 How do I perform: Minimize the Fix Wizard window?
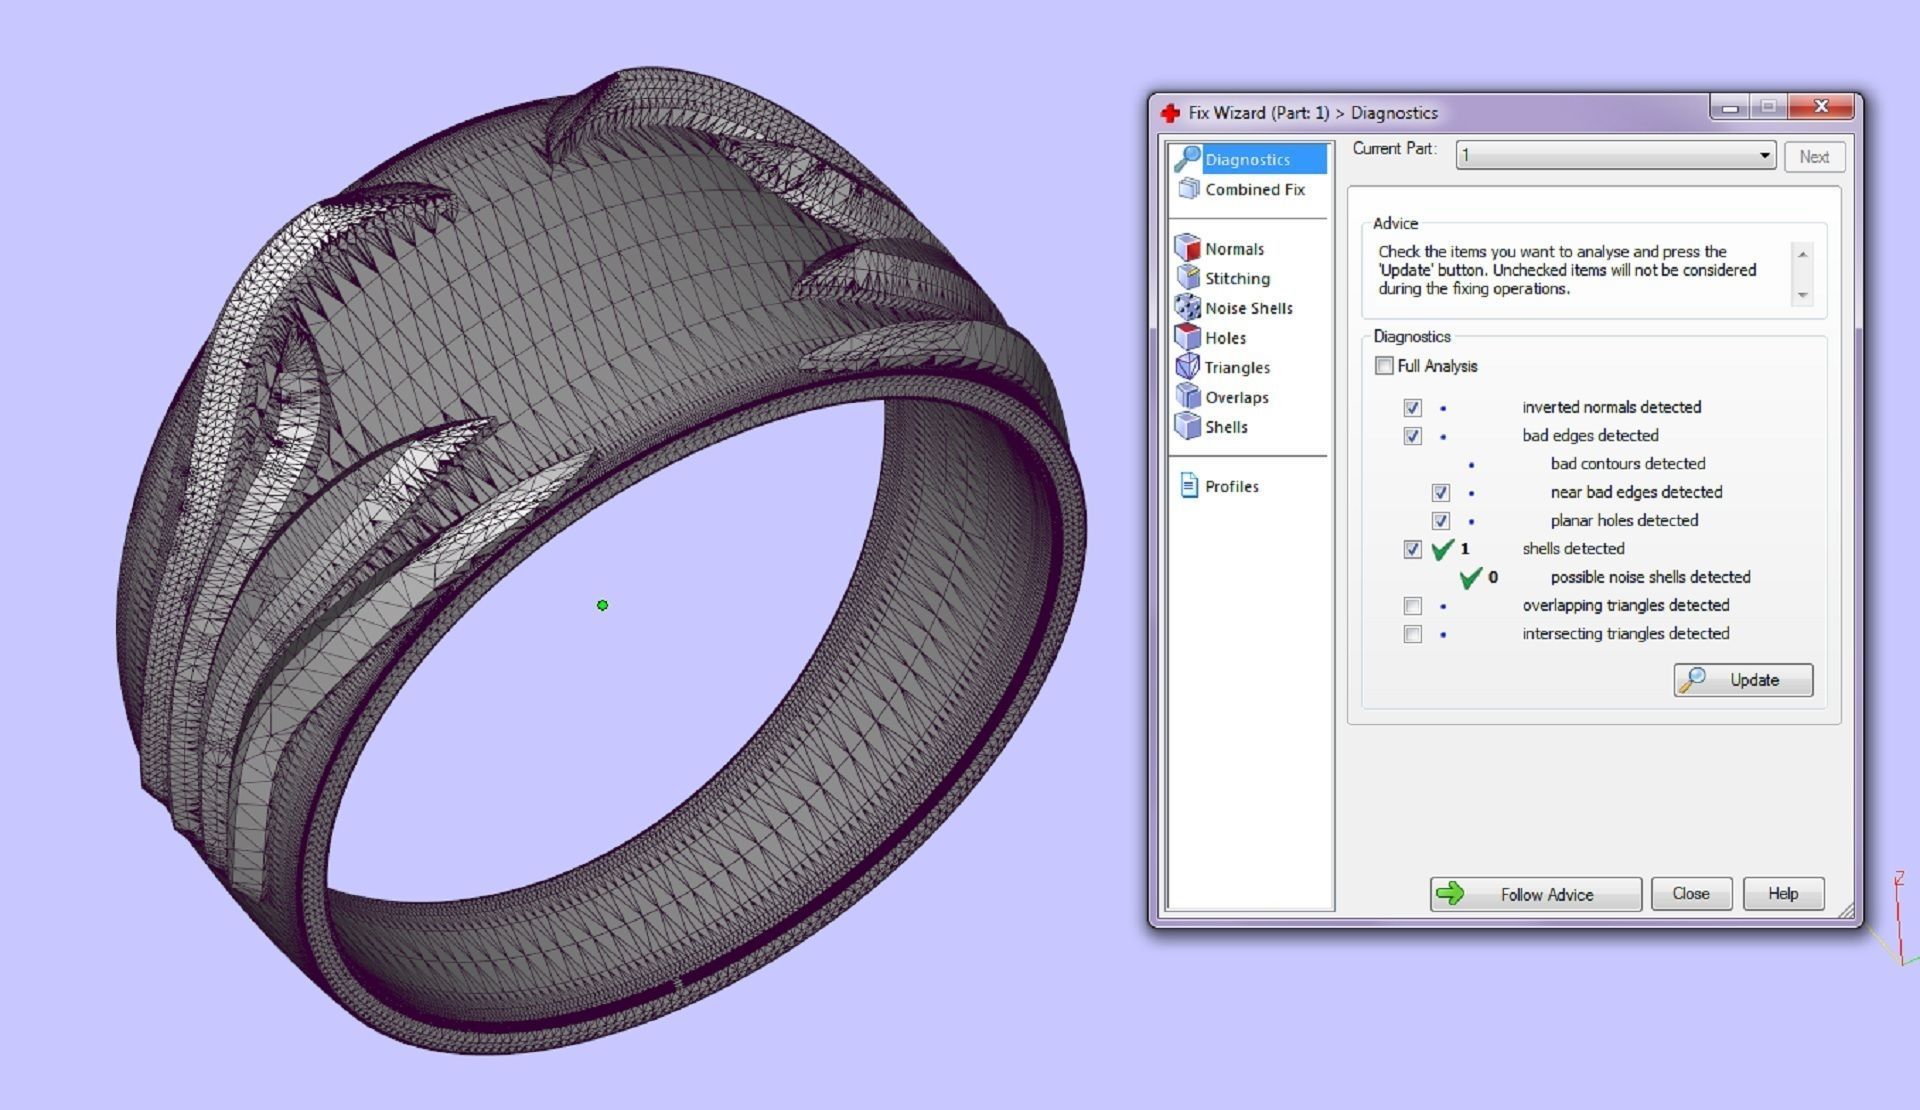point(1730,106)
